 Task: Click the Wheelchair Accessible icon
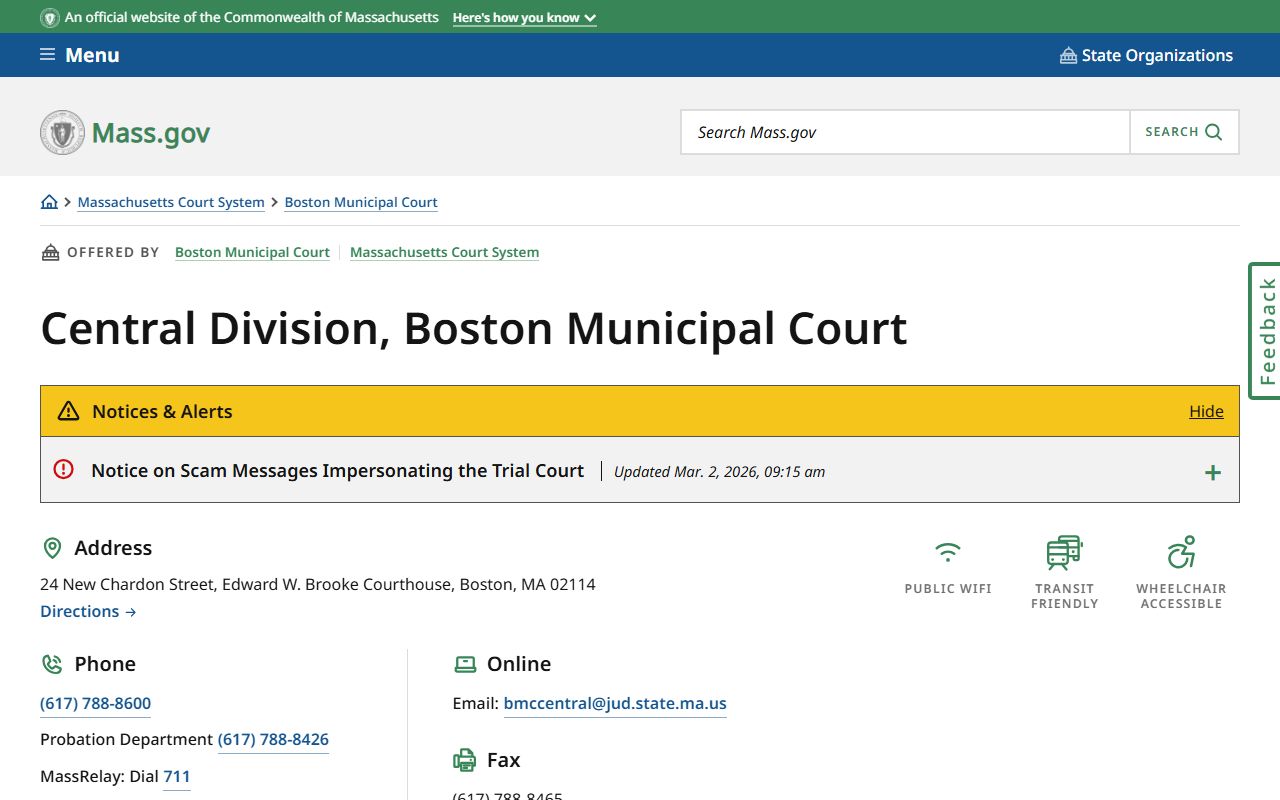(x=1181, y=552)
